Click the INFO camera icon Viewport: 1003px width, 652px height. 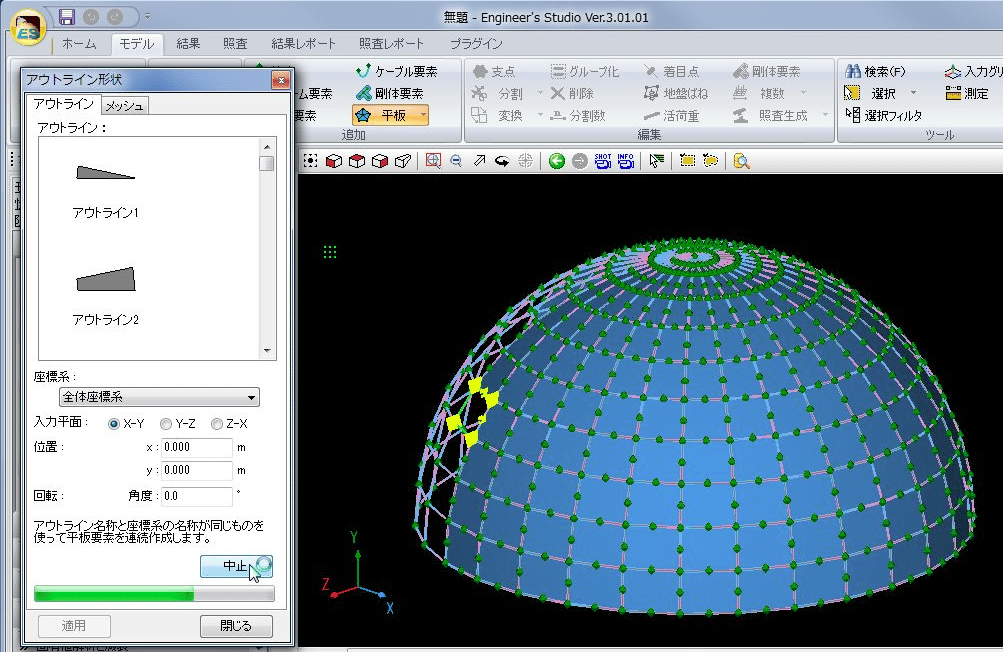pyautogui.click(x=626, y=161)
